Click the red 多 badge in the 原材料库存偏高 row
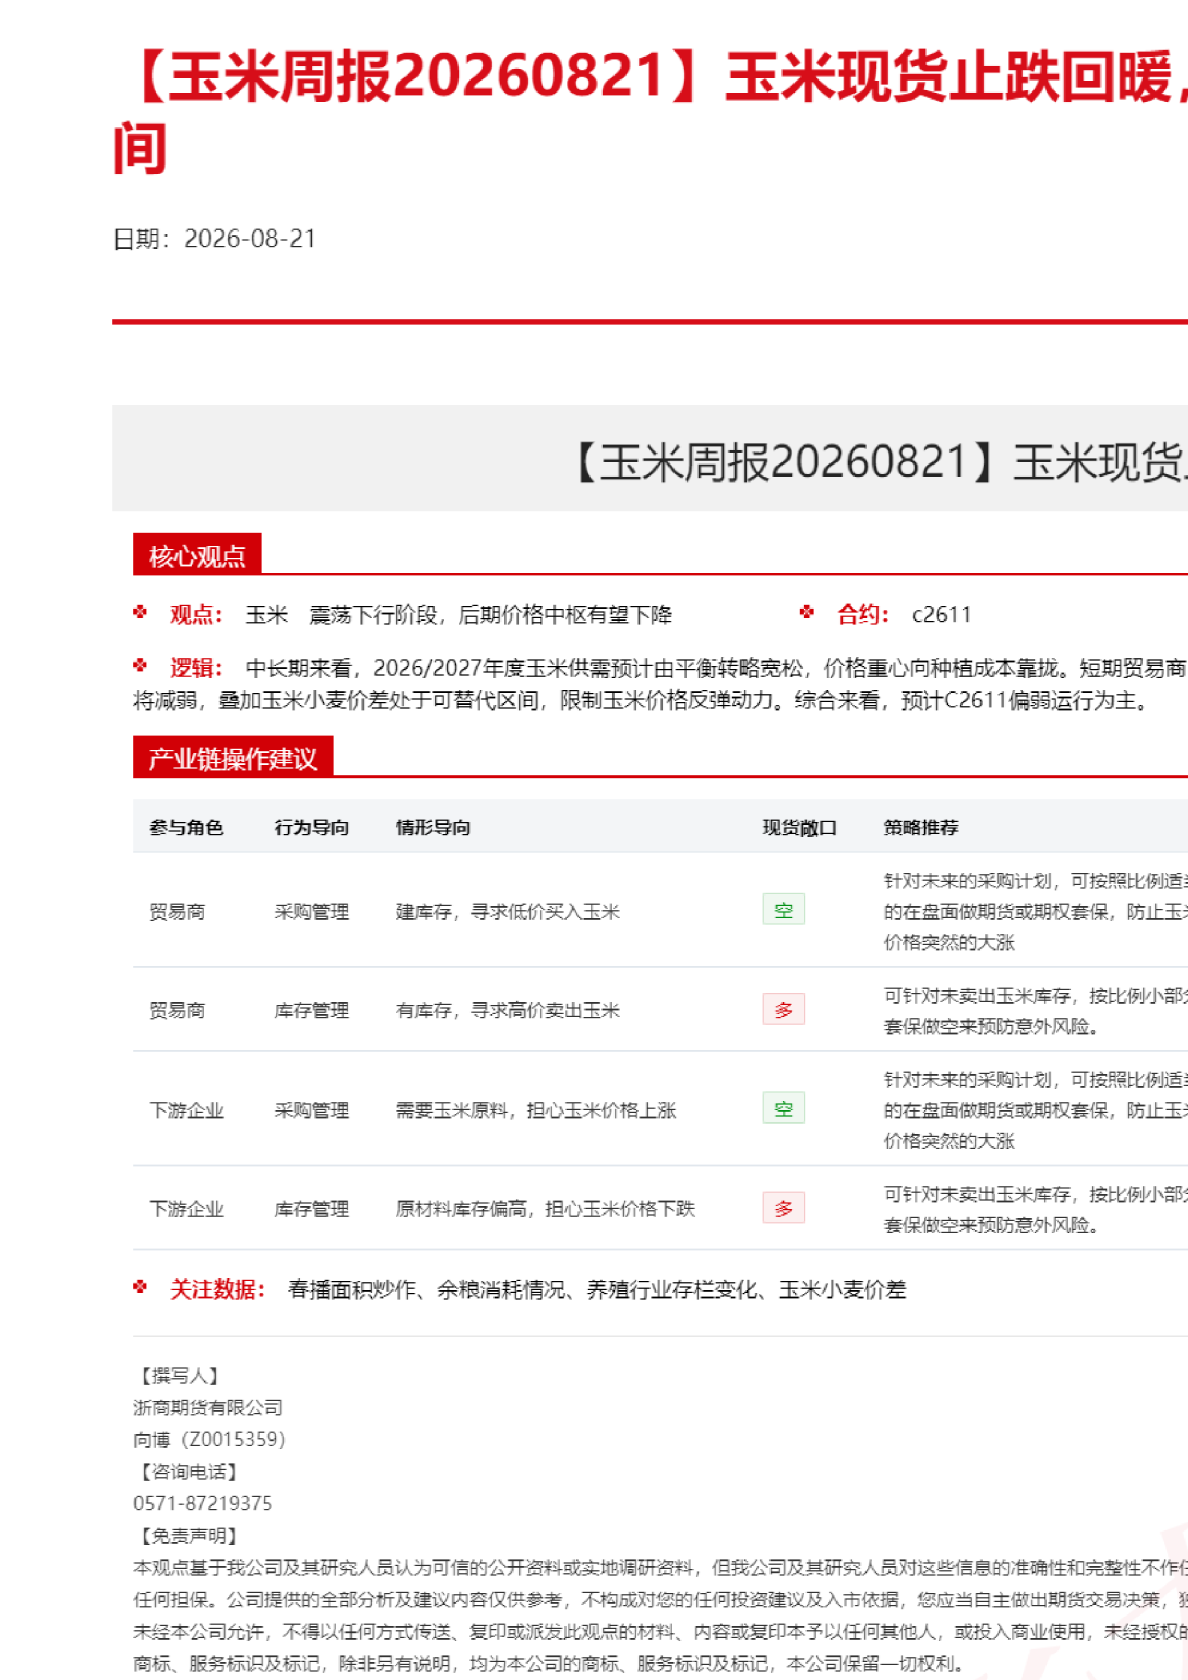Image resolution: width=1188 pixels, height=1680 pixels. pyautogui.click(x=783, y=1208)
